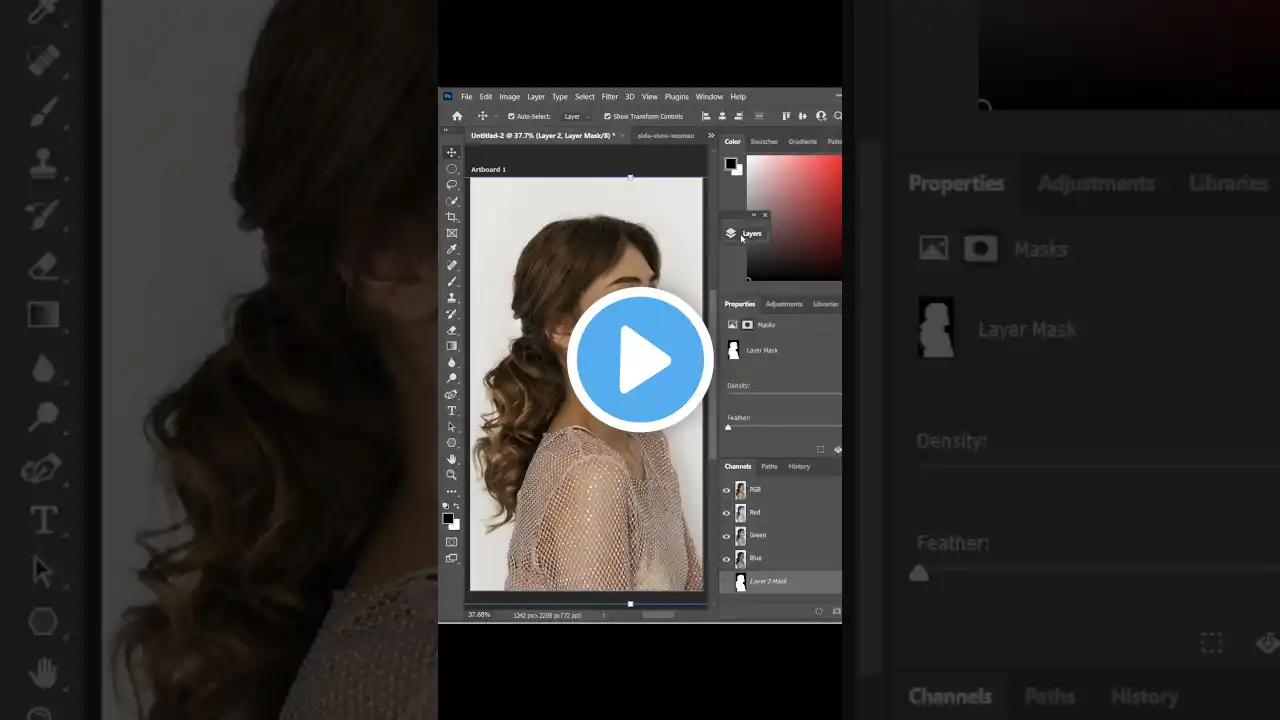The image size is (1280, 720).
Task: Select the Hand tool
Action: click(x=452, y=459)
